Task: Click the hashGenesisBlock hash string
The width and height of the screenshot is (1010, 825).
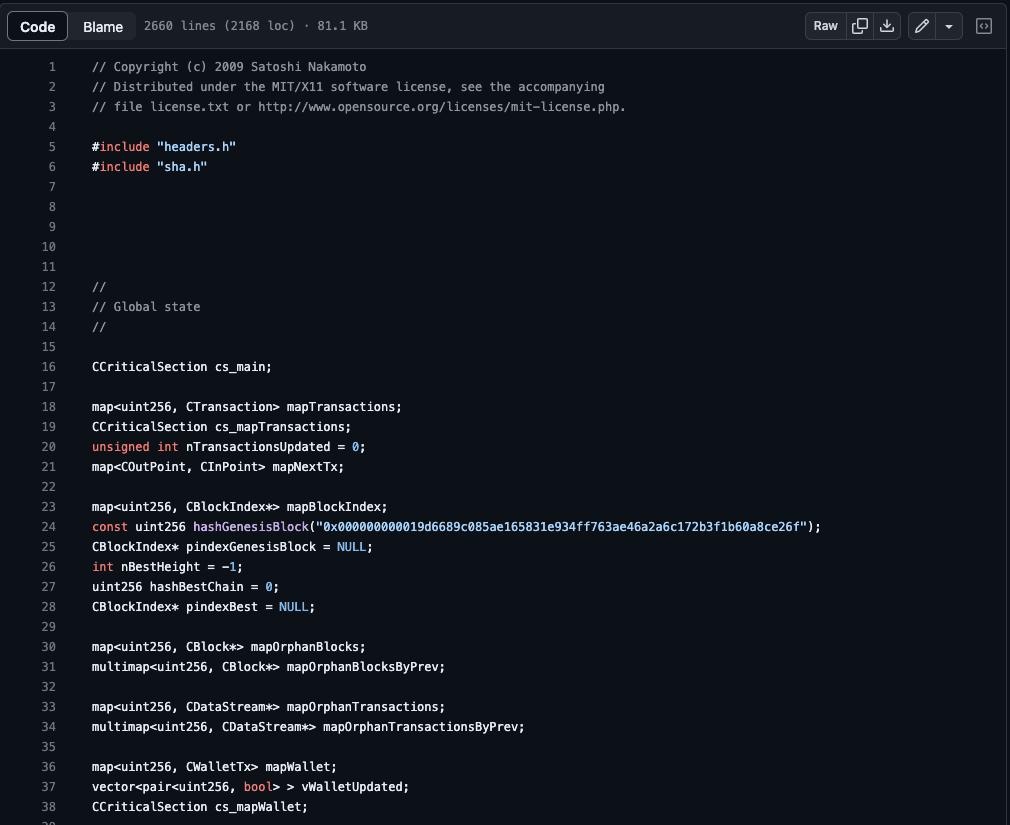Action: pos(561,527)
